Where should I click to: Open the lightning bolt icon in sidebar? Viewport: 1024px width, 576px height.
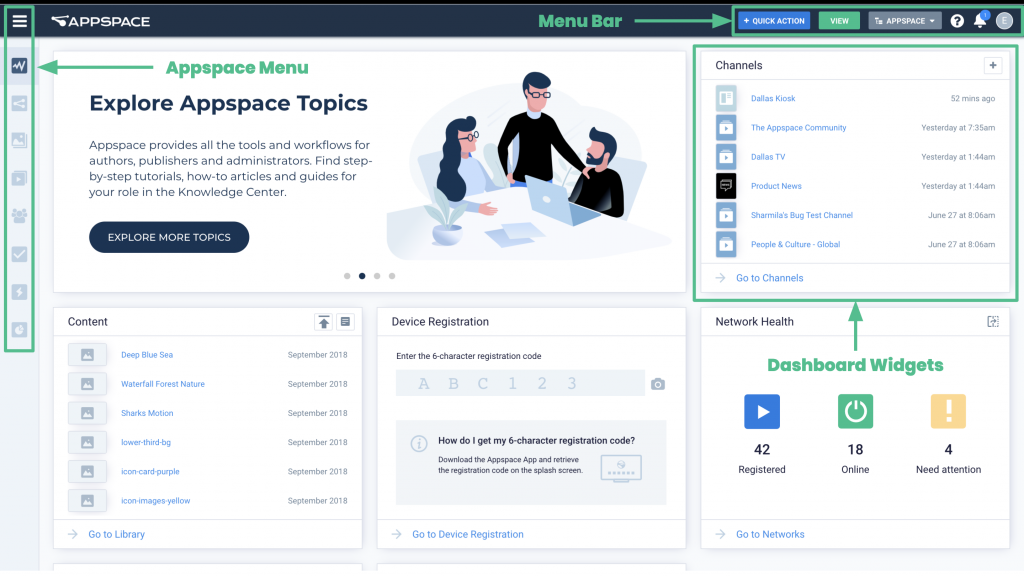(x=19, y=292)
